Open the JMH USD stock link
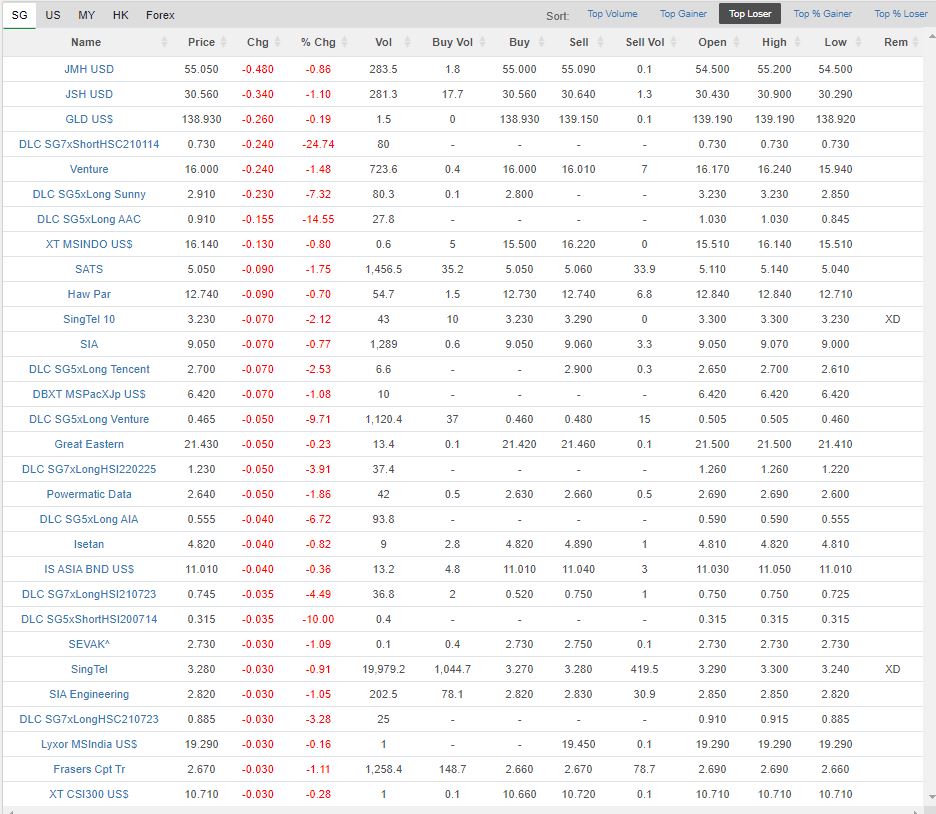 click(x=89, y=69)
